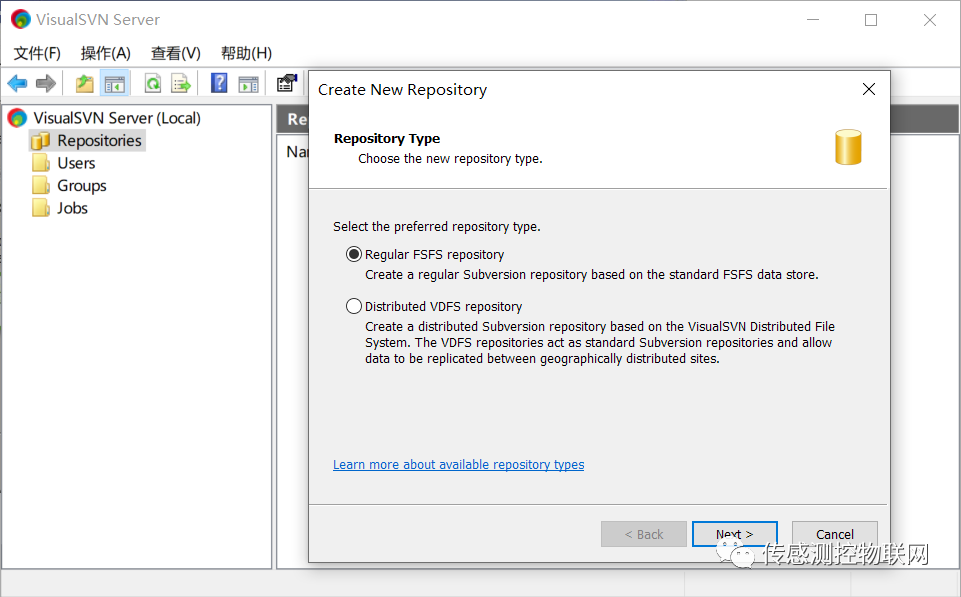Select VisualSVN Server (Local) tree node
Screen dimensions: 961x597
point(116,118)
